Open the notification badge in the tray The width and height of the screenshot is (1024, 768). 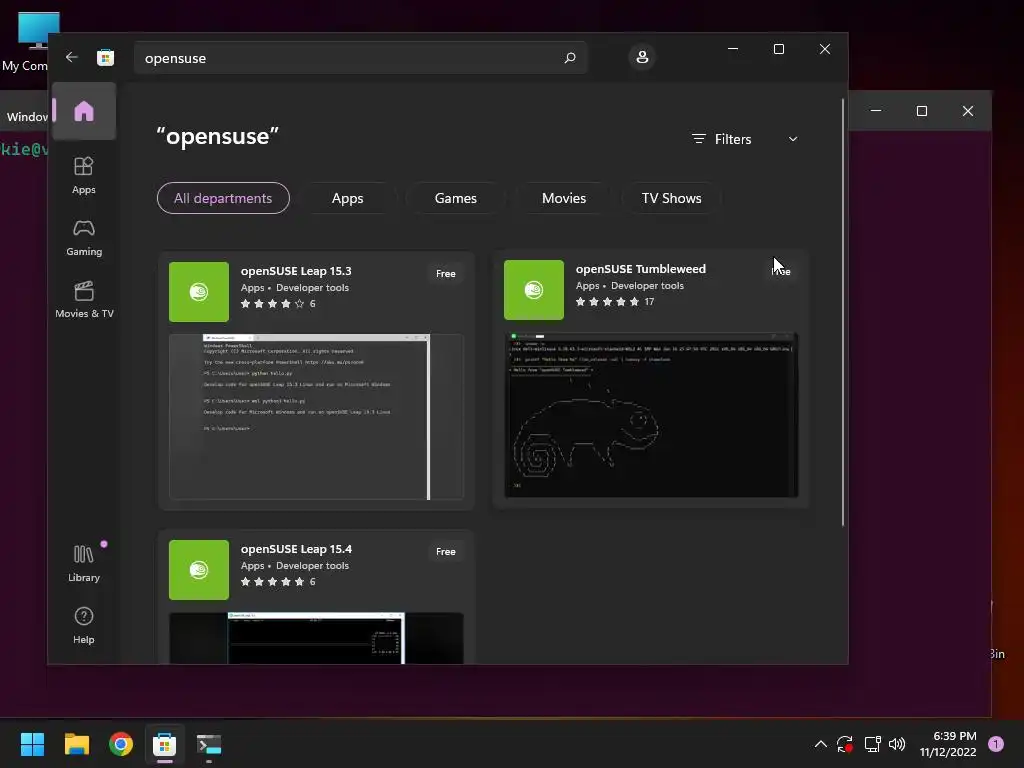(x=996, y=744)
